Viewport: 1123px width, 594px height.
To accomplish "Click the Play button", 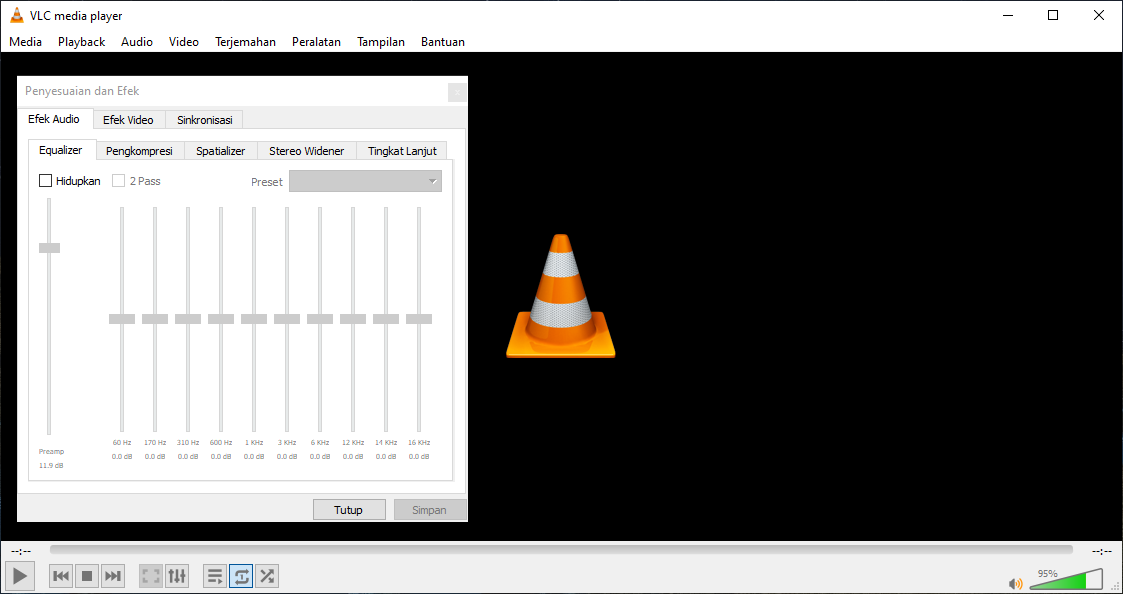I will coord(19,575).
